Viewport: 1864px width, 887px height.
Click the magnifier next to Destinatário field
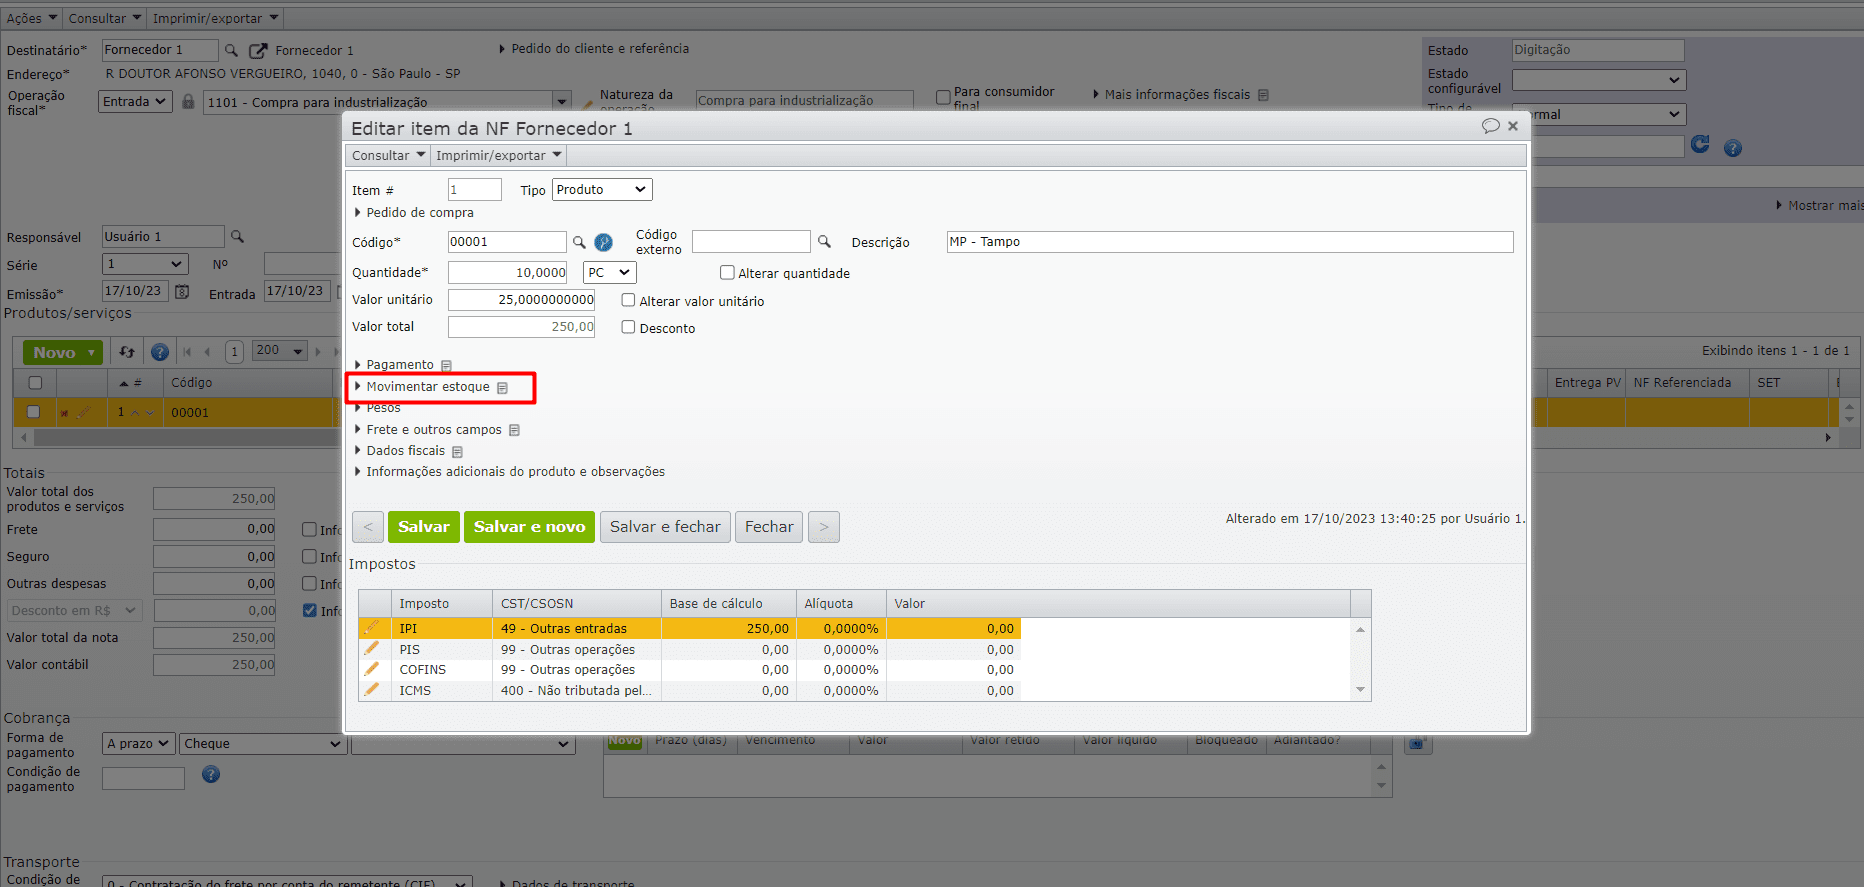pyautogui.click(x=231, y=50)
